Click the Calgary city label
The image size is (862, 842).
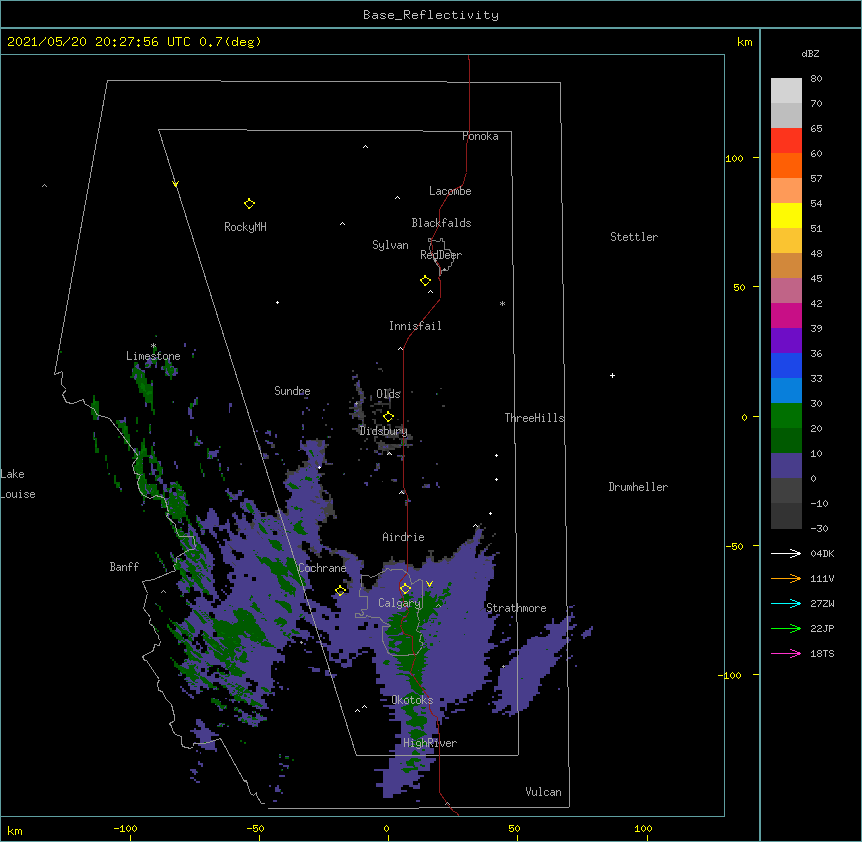point(399,603)
